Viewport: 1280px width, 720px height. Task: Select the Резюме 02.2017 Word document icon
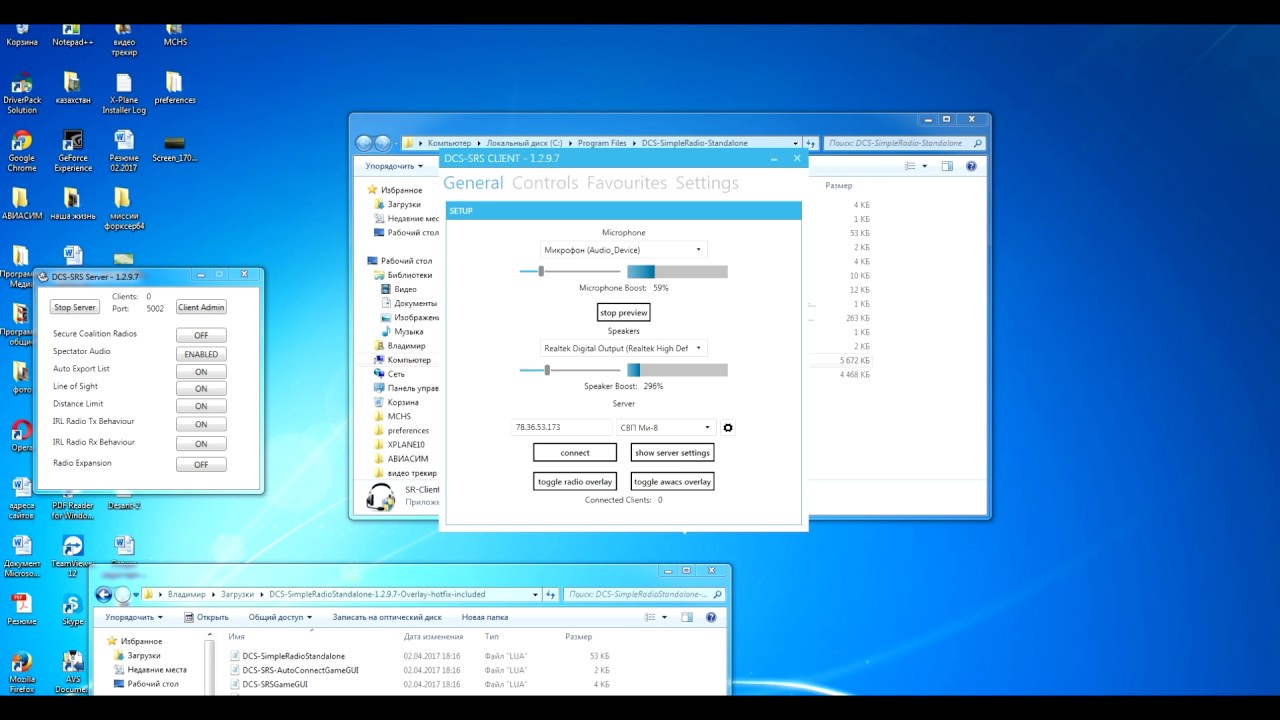pyautogui.click(x=123, y=150)
